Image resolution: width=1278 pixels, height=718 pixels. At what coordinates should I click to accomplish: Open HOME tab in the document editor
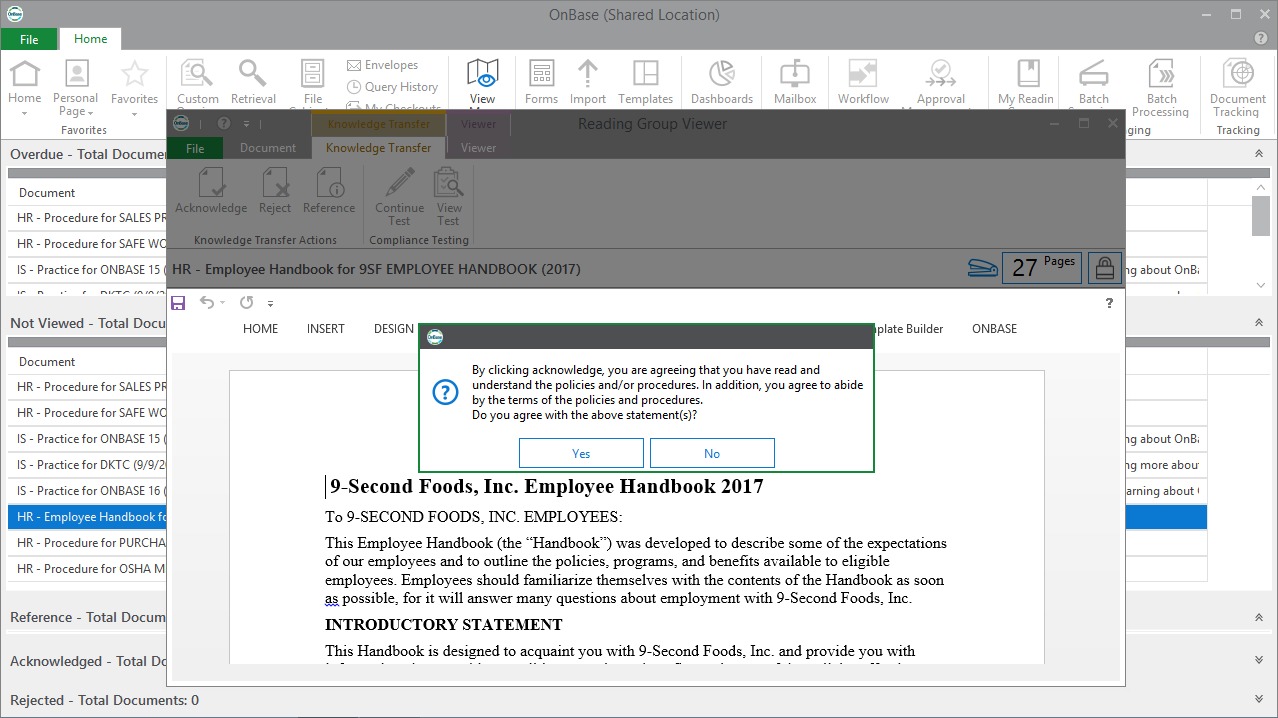point(261,329)
